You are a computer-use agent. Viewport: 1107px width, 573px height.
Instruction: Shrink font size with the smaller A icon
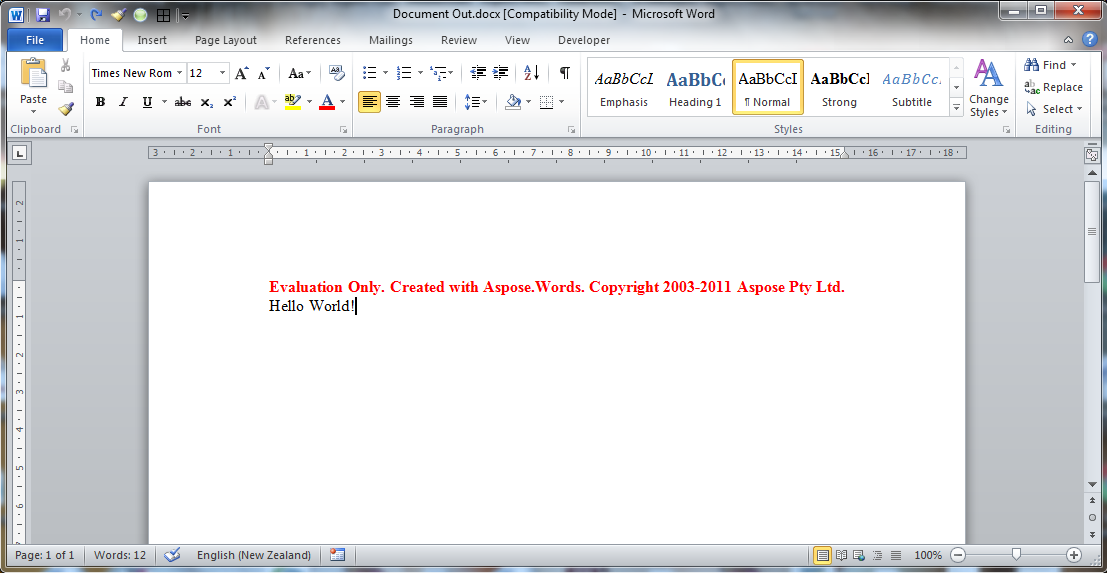tap(263, 73)
